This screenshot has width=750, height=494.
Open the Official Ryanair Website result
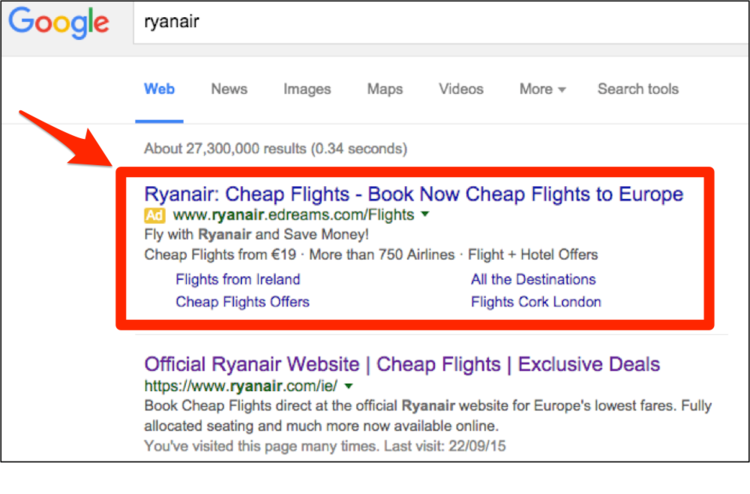click(x=402, y=364)
